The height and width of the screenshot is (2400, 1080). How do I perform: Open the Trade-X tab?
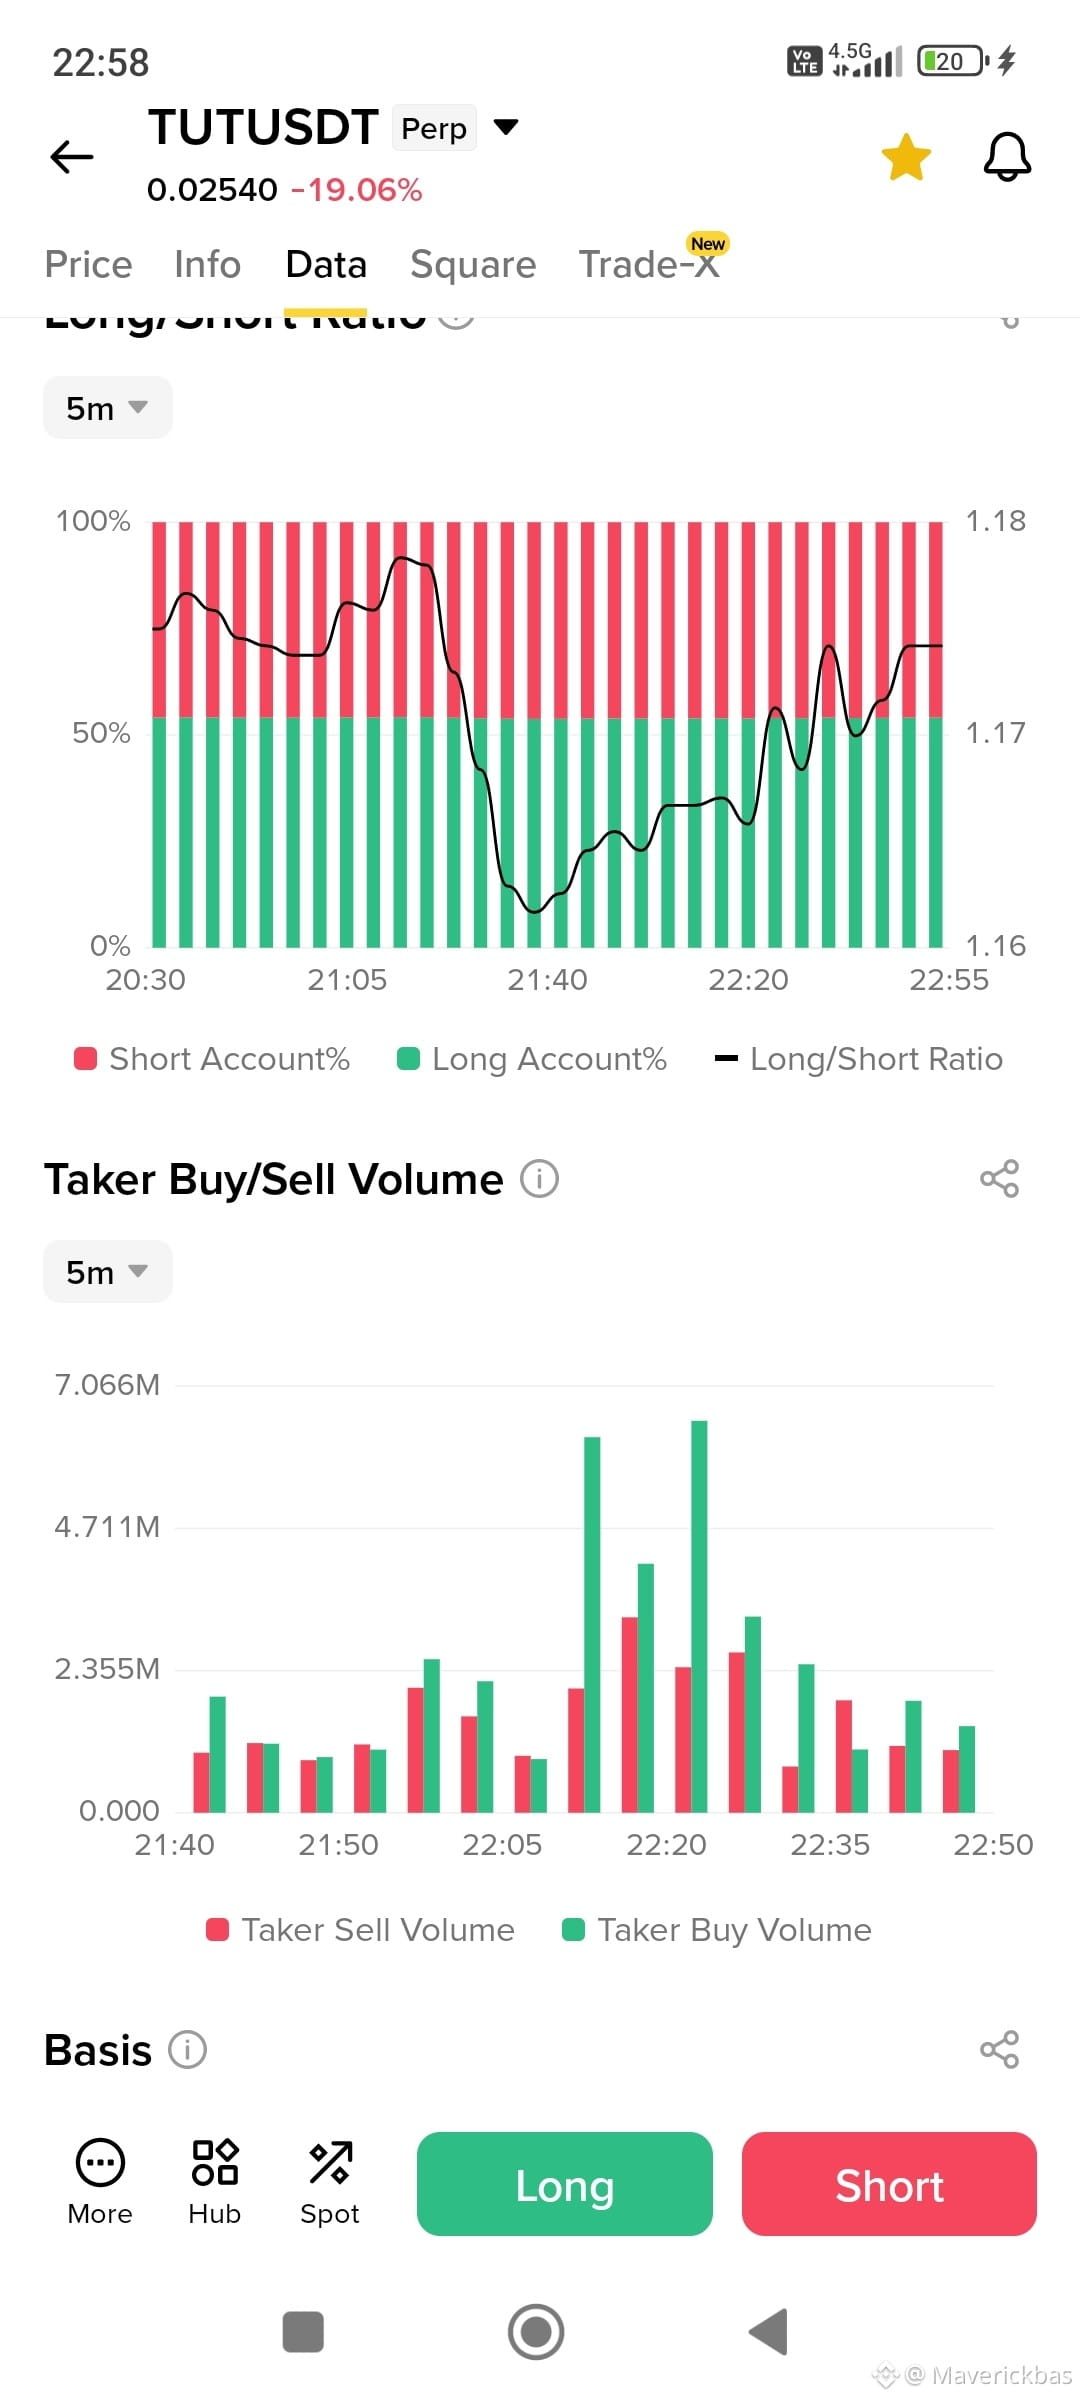pos(649,265)
